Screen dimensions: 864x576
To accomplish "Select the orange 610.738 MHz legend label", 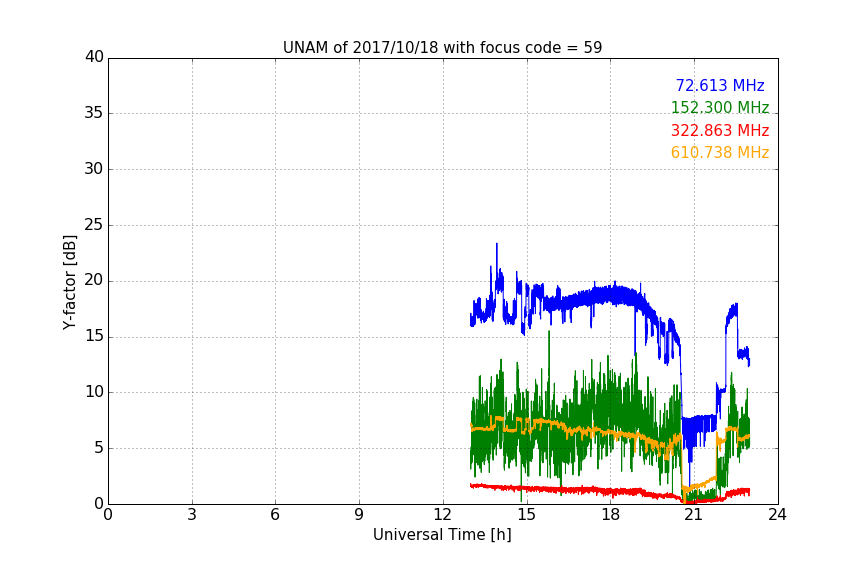I will tap(720, 153).
